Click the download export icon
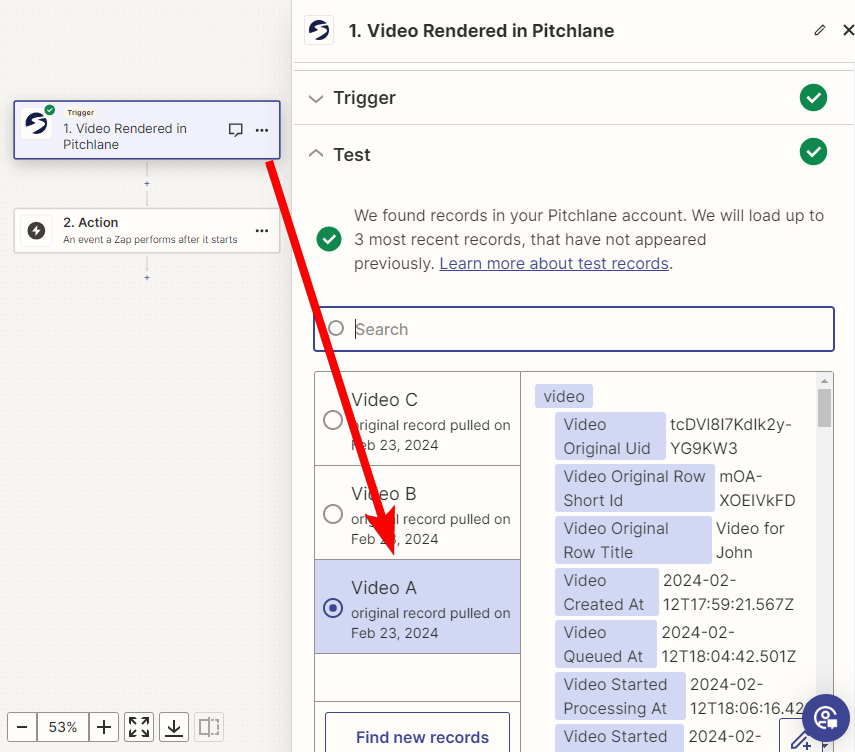 (174, 727)
